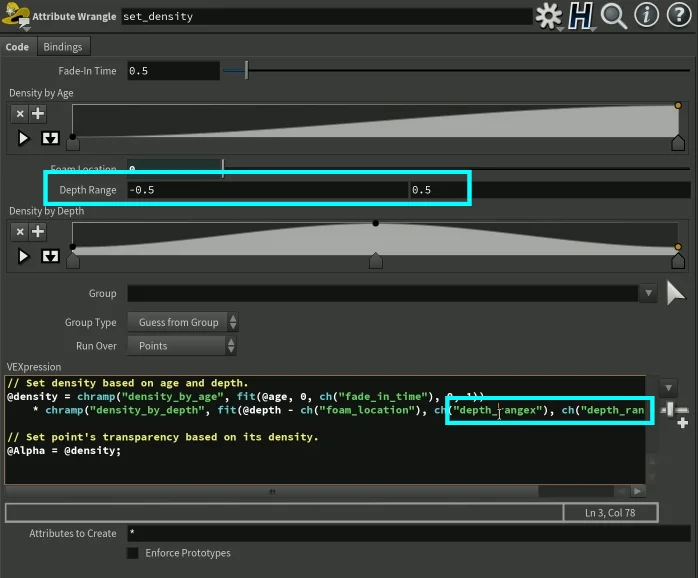
Task: Remove point in Density by Age ramp
Action: (20, 114)
